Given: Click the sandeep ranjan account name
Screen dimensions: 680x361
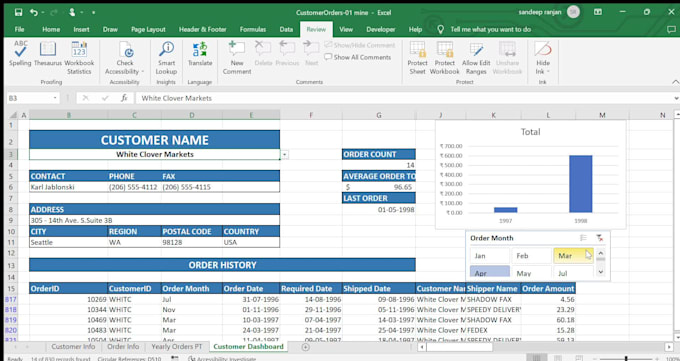Looking at the screenshot, I should click(540, 12).
